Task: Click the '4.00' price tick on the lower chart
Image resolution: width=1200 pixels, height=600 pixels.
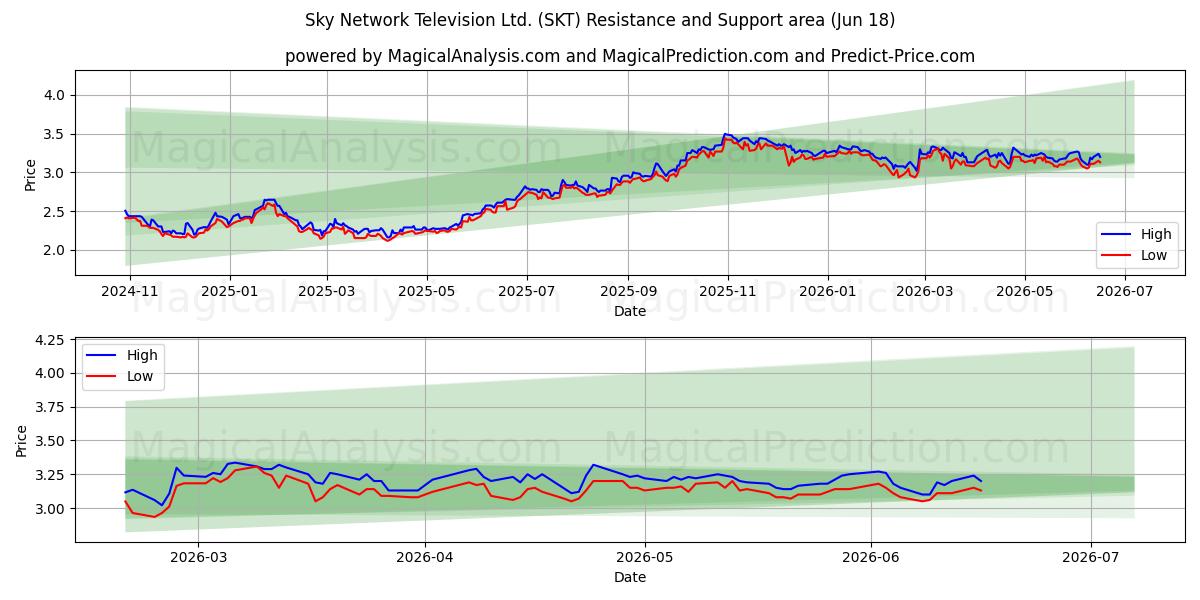Action: click(52, 373)
